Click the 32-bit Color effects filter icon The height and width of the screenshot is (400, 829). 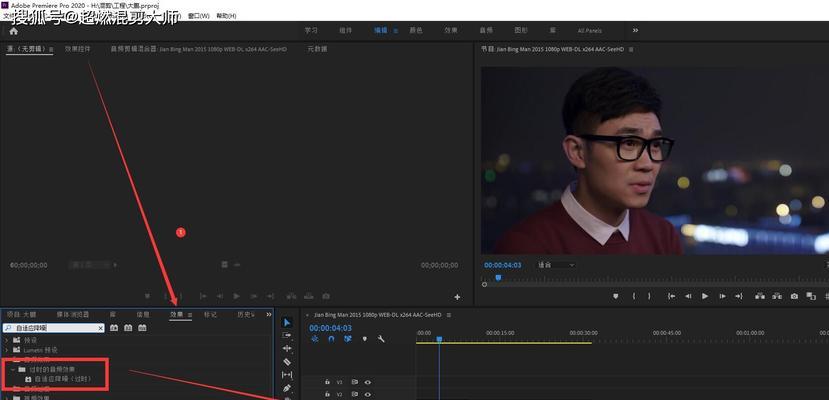[128, 328]
